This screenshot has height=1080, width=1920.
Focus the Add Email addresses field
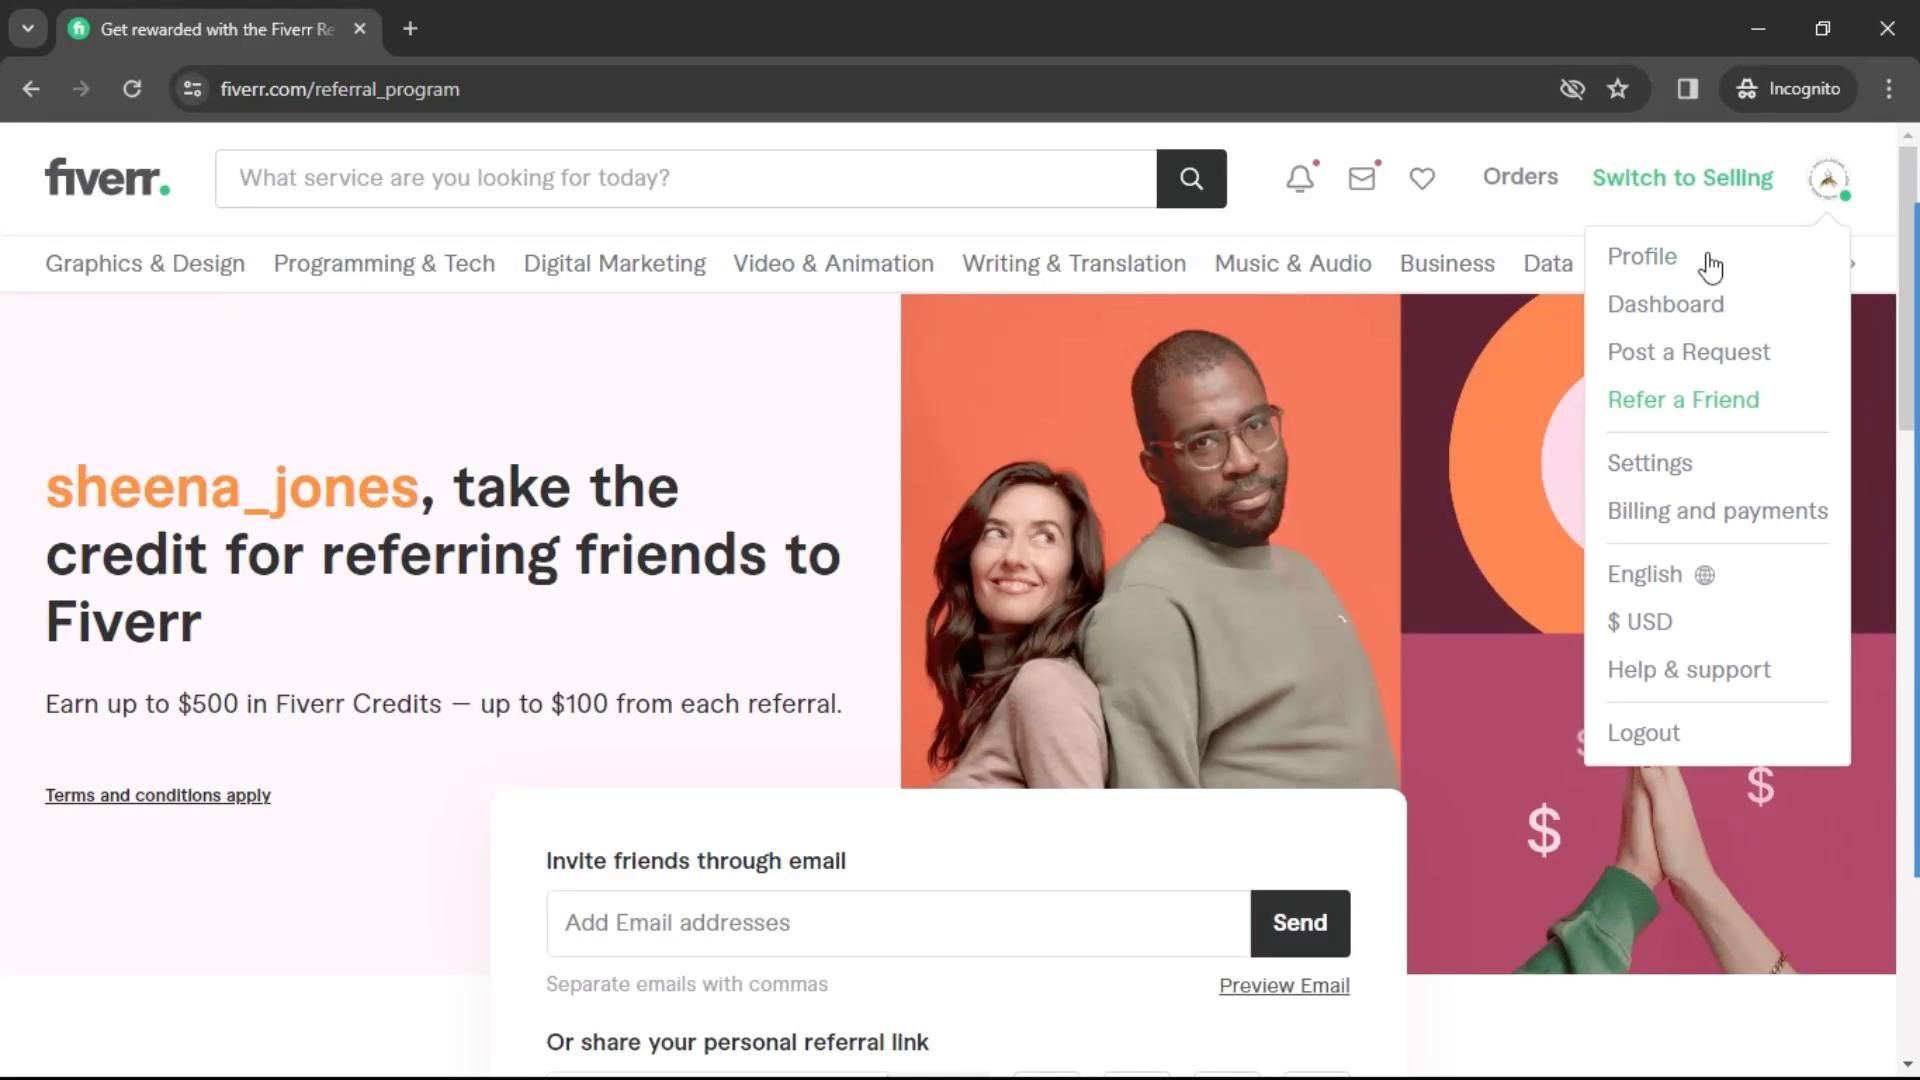897,923
